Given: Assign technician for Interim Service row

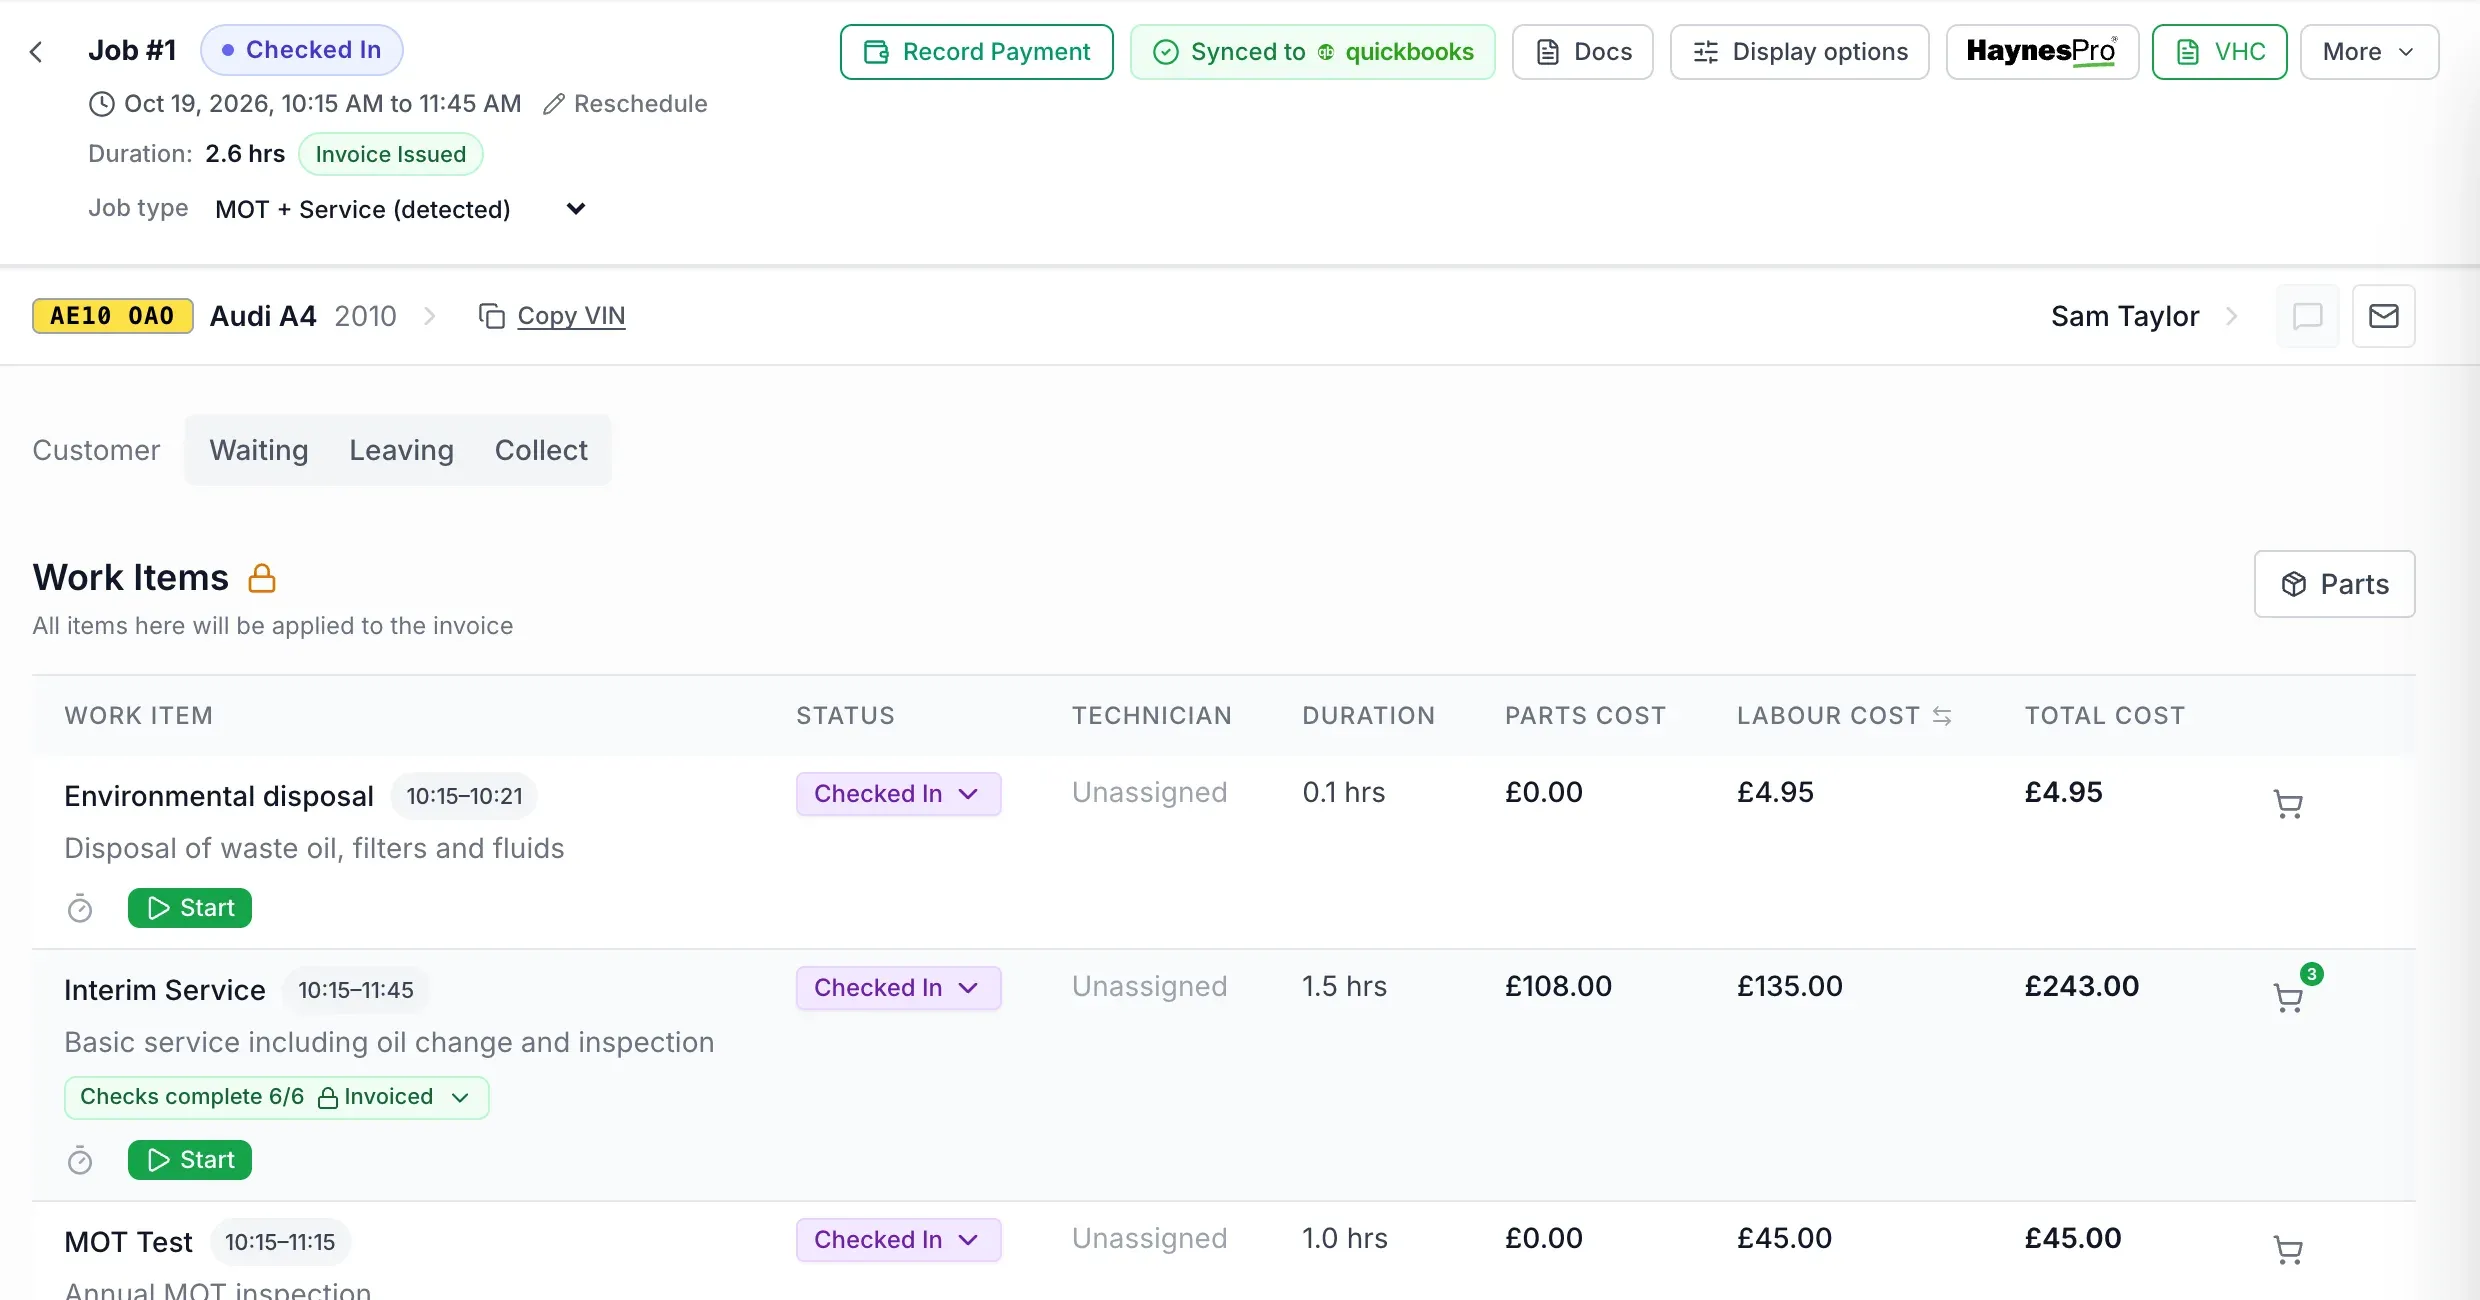Looking at the screenshot, I should (1149, 986).
